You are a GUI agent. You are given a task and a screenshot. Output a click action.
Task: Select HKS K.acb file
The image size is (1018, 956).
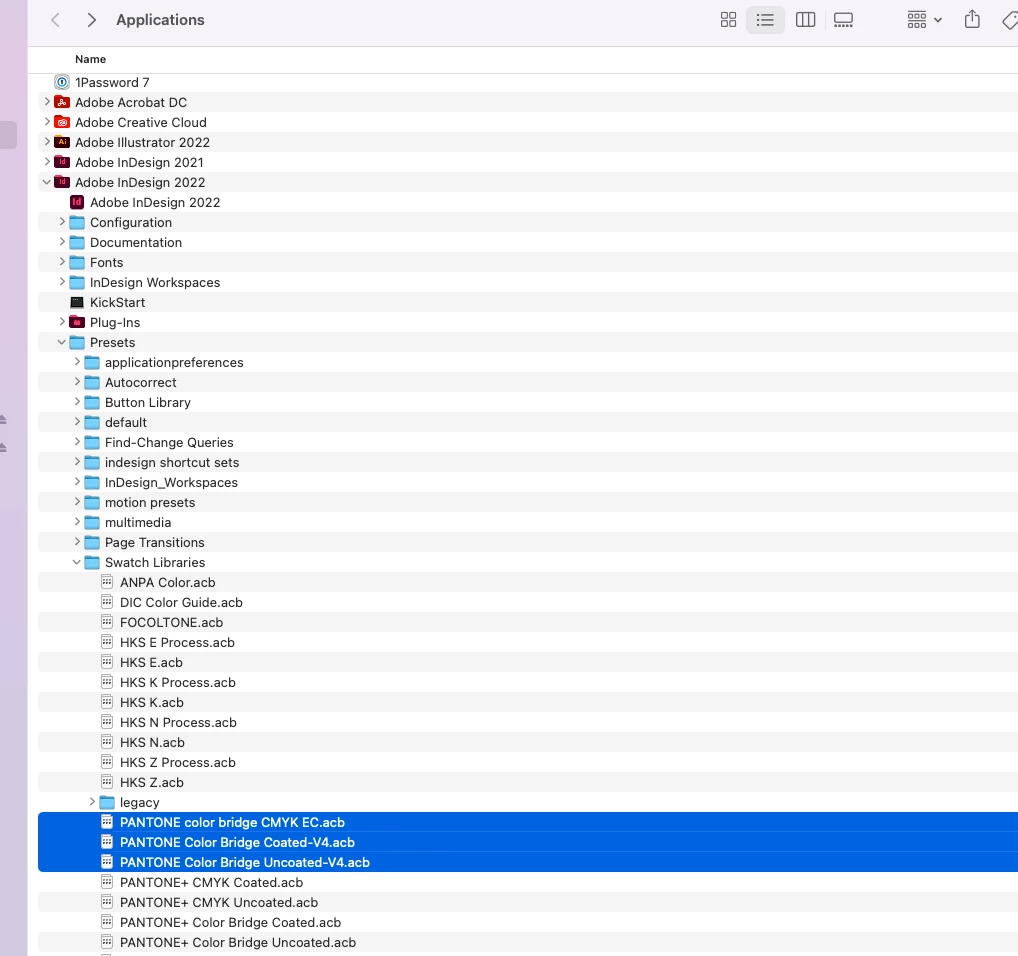tap(528, 702)
